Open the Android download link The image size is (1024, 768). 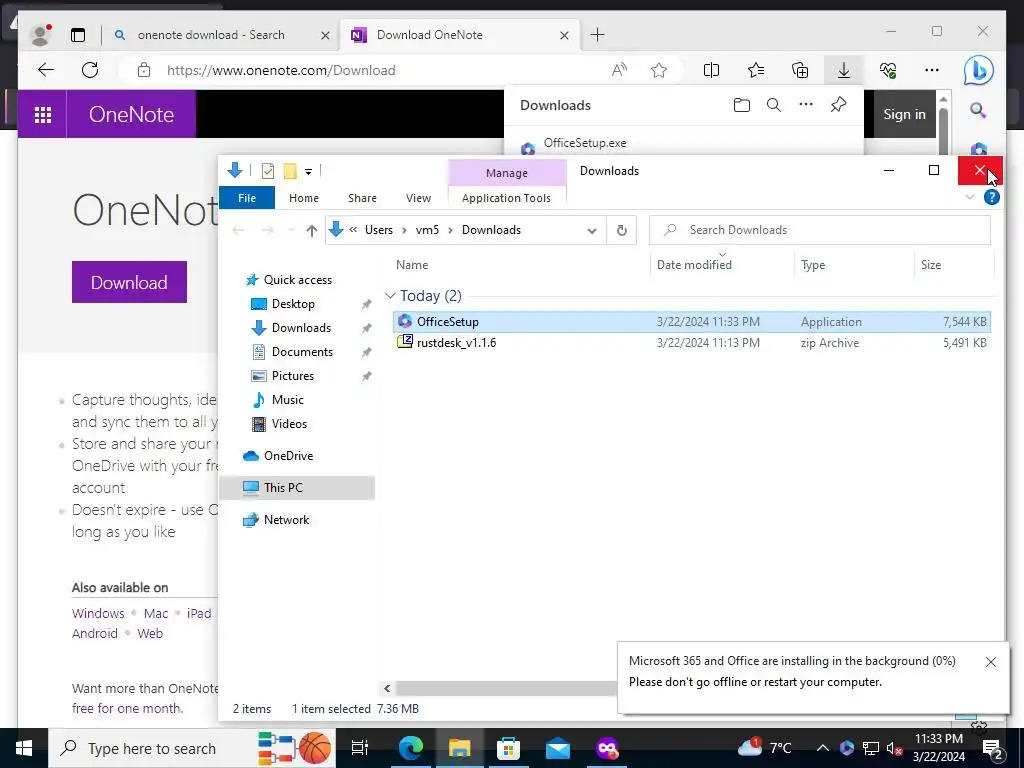coord(95,633)
